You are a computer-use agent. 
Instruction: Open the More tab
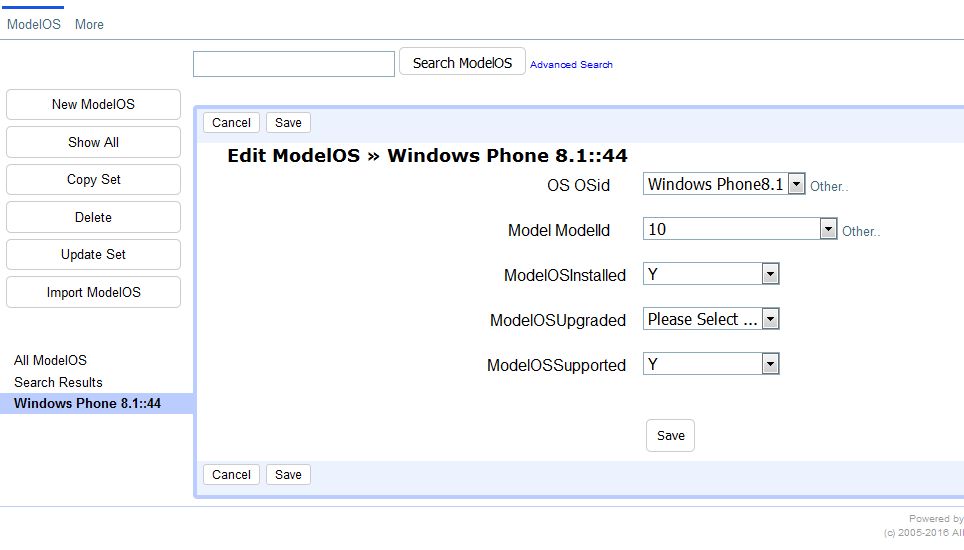point(89,25)
